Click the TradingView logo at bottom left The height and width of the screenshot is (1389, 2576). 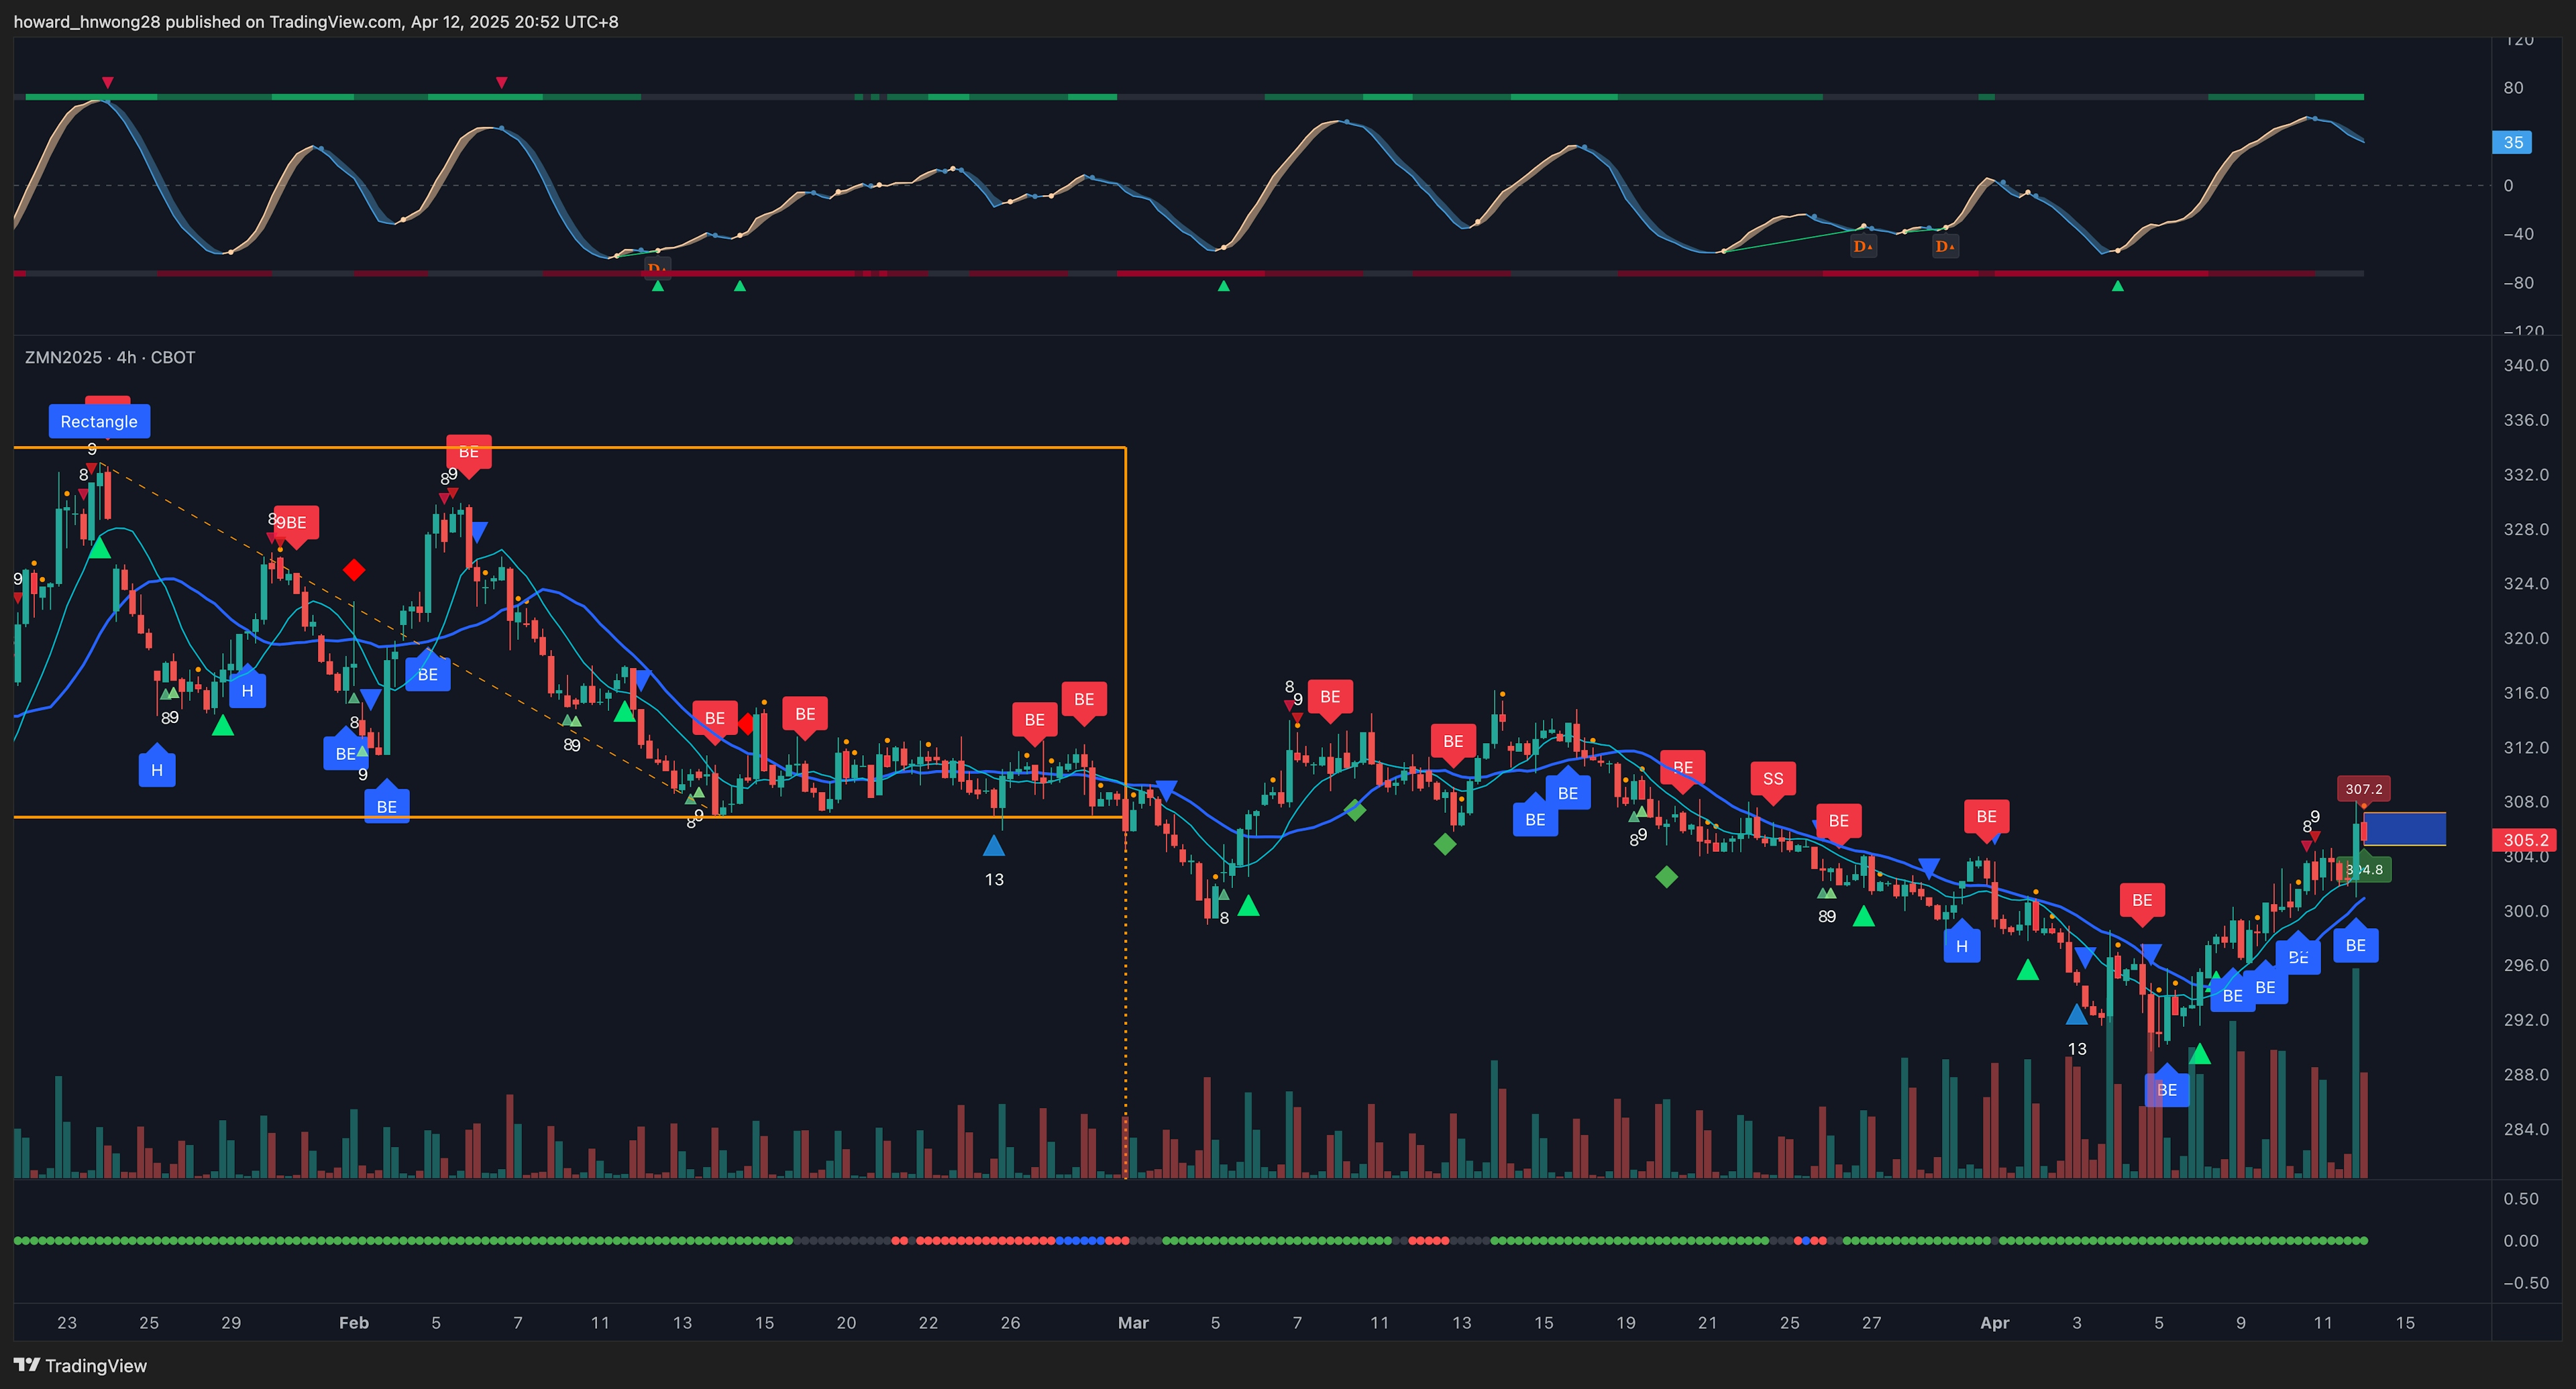click(x=80, y=1365)
